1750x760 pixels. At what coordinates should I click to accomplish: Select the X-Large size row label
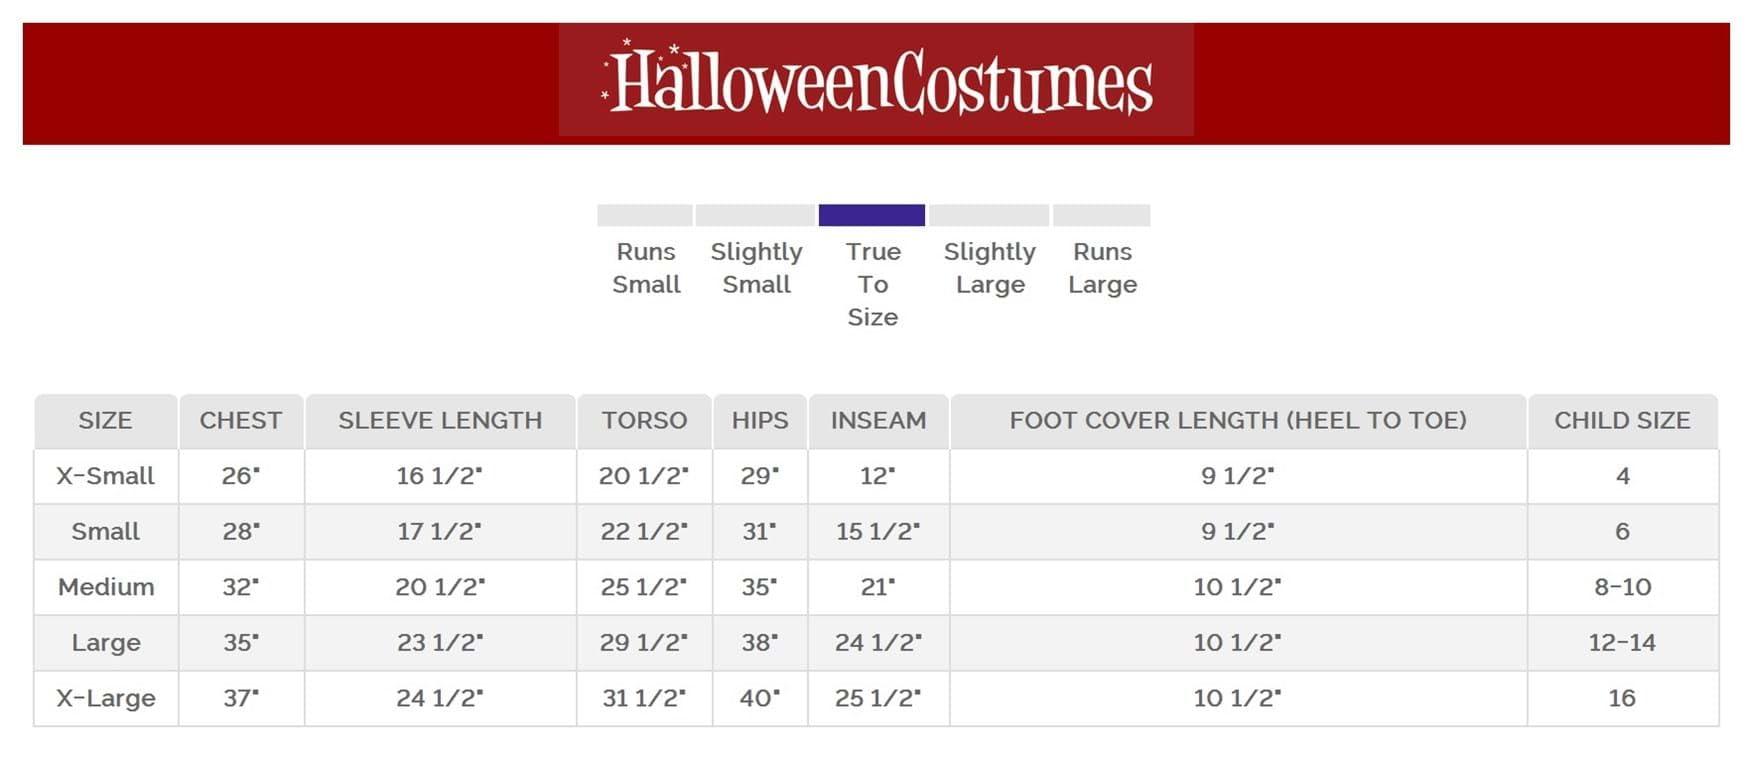point(105,698)
